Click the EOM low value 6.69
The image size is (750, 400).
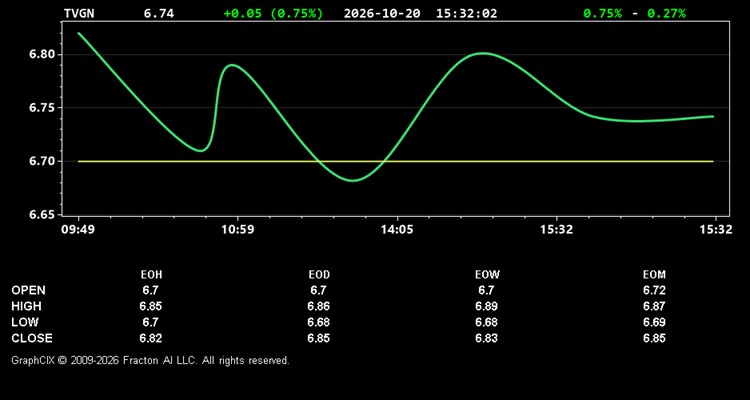click(654, 322)
